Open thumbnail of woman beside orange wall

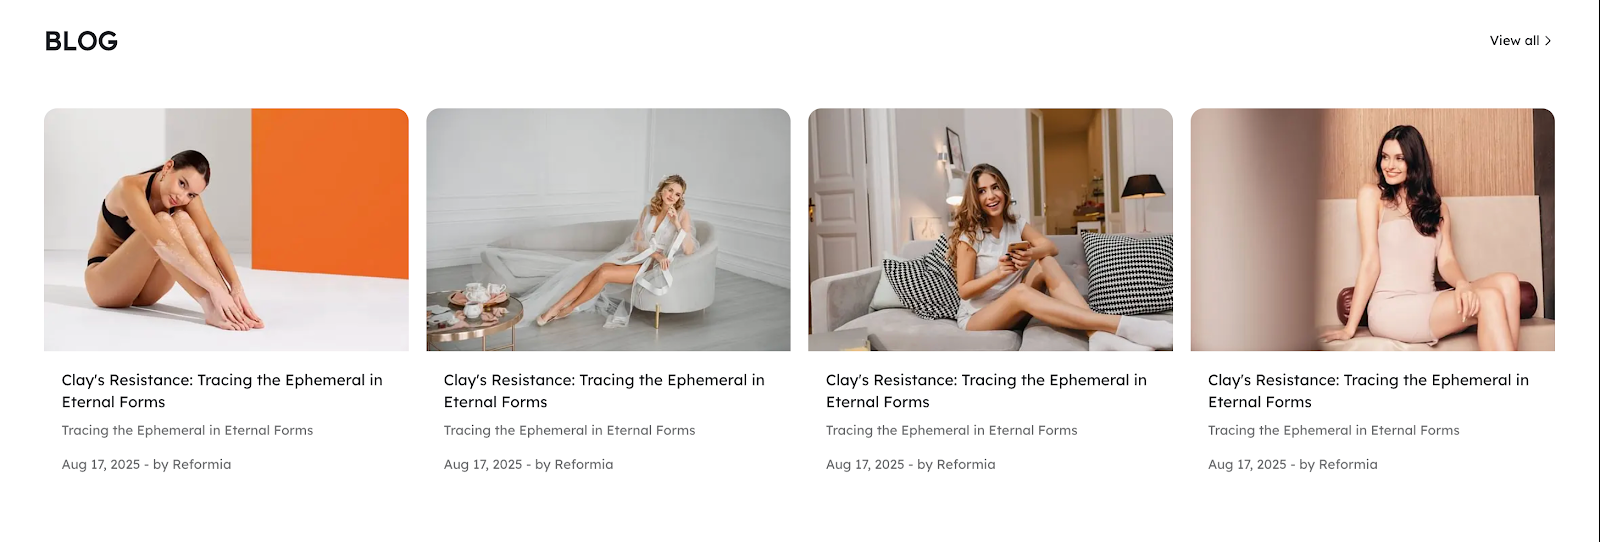tap(226, 230)
